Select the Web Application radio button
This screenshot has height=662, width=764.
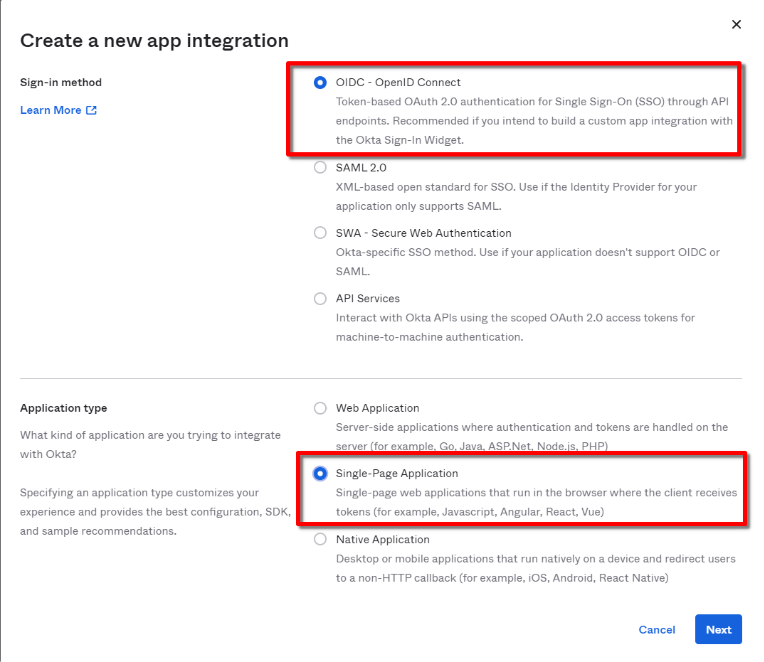pyautogui.click(x=320, y=408)
